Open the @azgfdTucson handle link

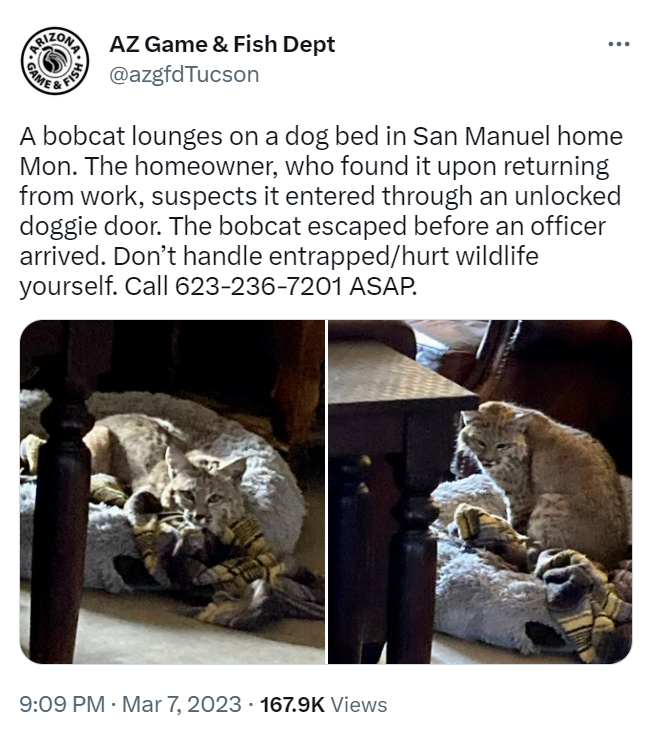pos(184,74)
